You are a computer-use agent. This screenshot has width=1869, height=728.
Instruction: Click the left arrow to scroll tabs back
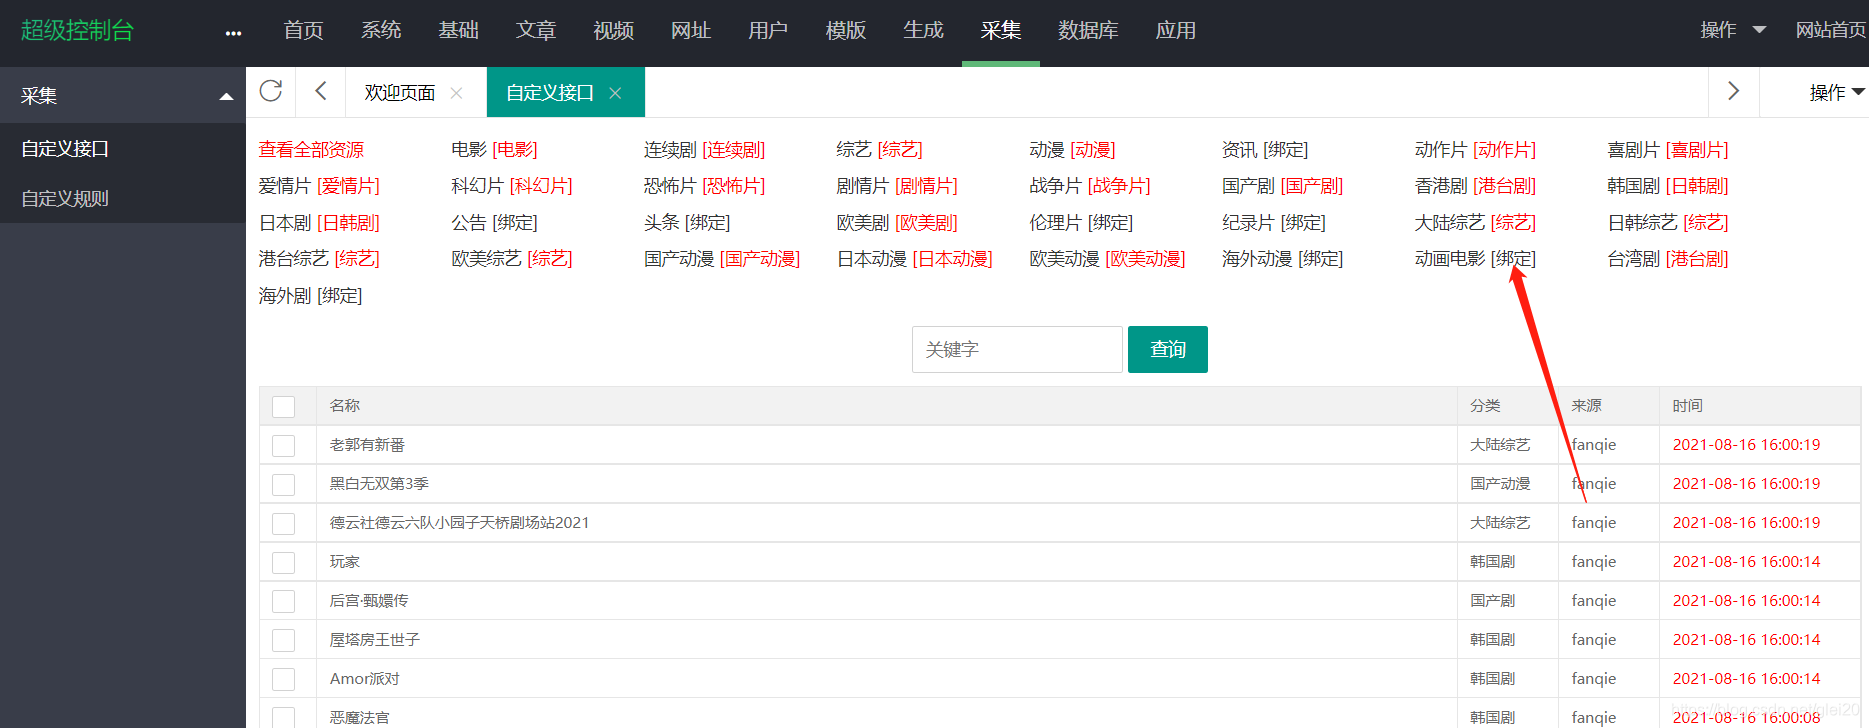point(321,92)
